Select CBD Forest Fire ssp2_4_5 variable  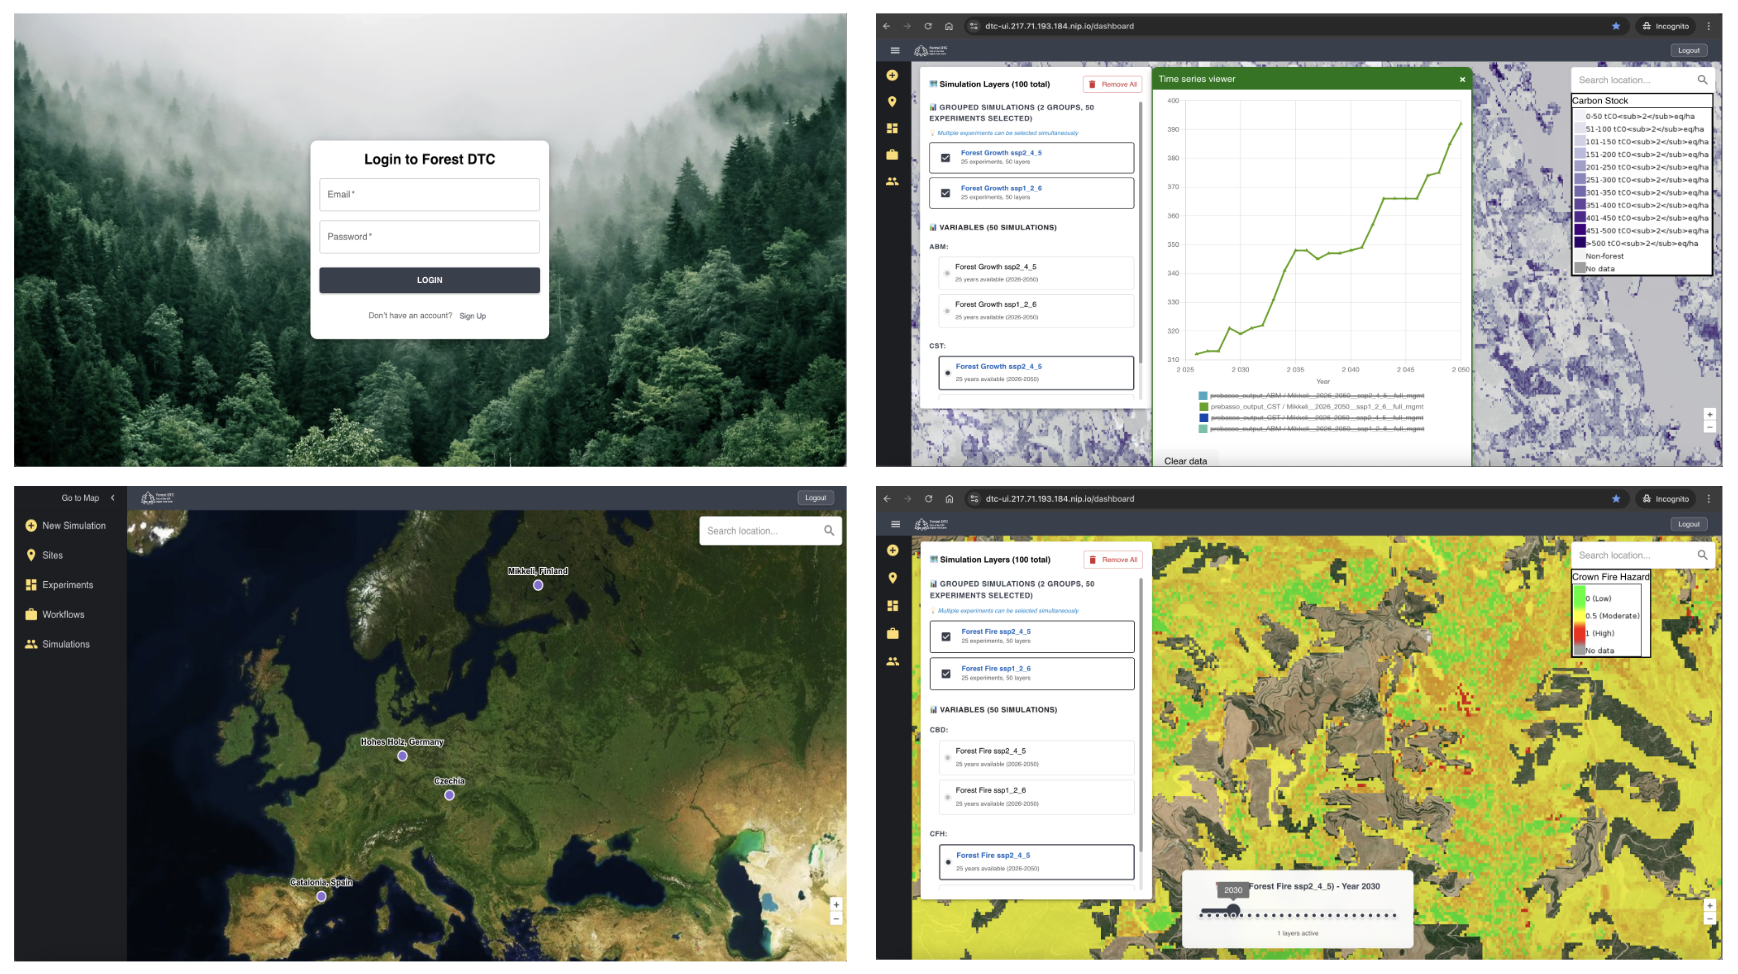(x=947, y=758)
